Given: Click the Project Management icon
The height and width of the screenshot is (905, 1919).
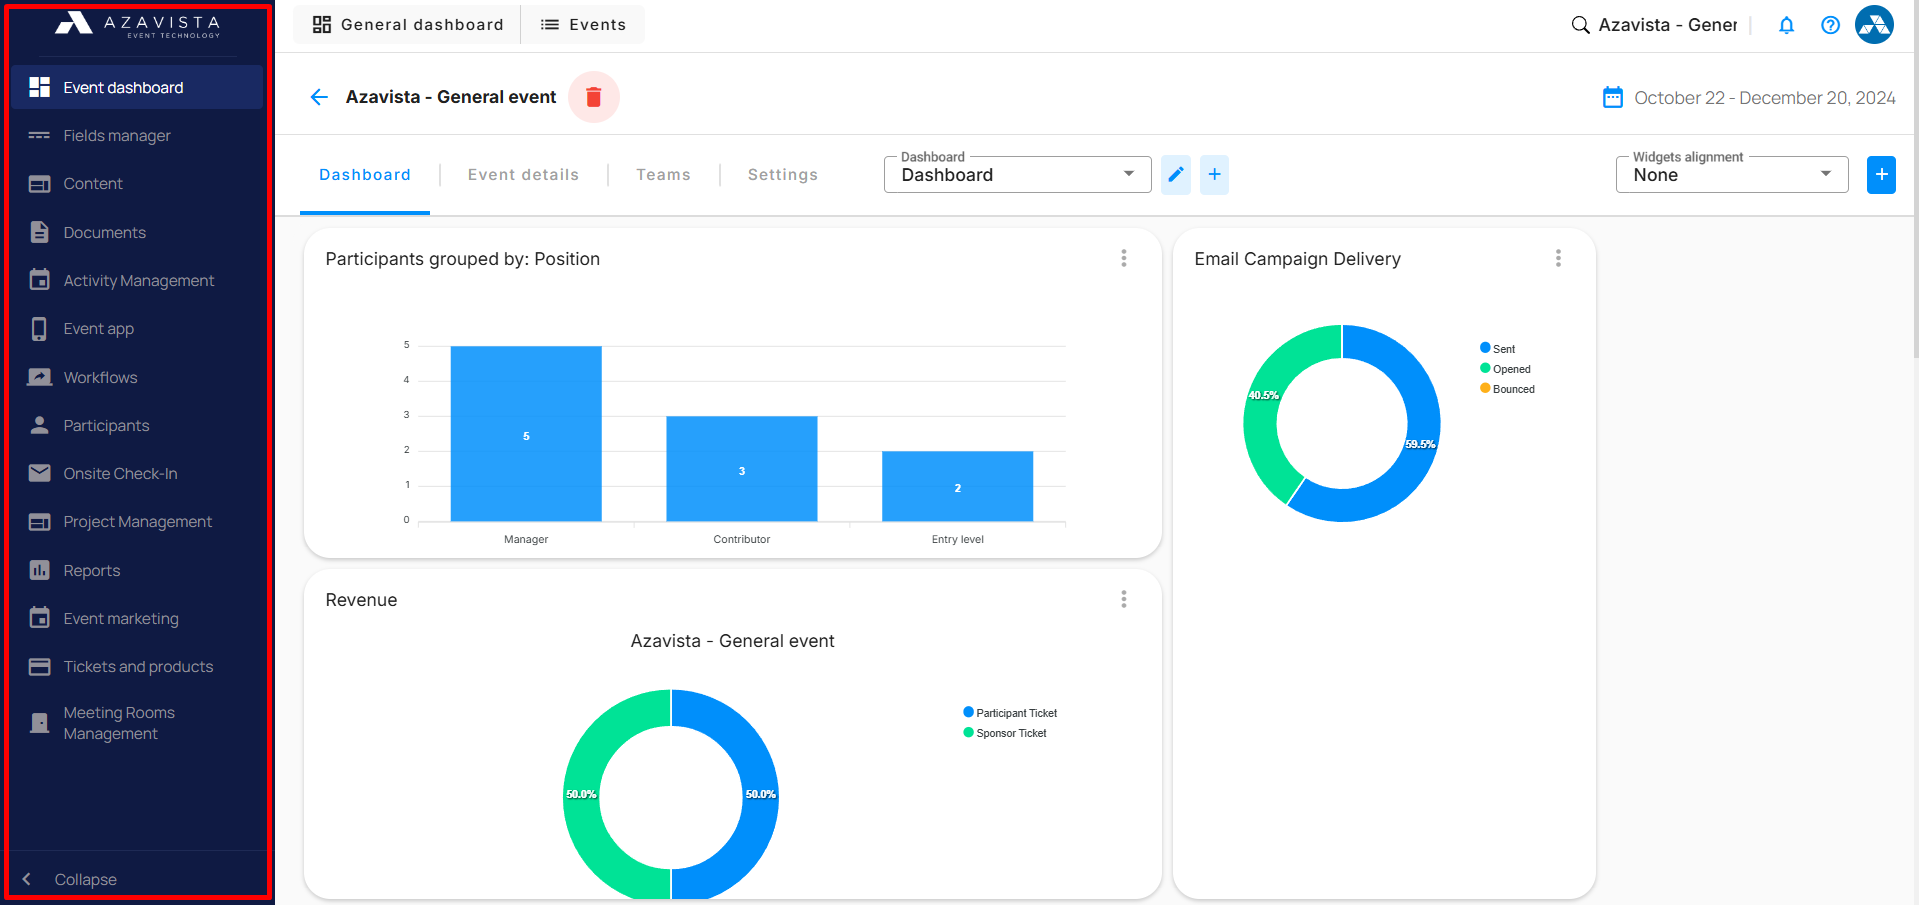Looking at the screenshot, I should 40,522.
